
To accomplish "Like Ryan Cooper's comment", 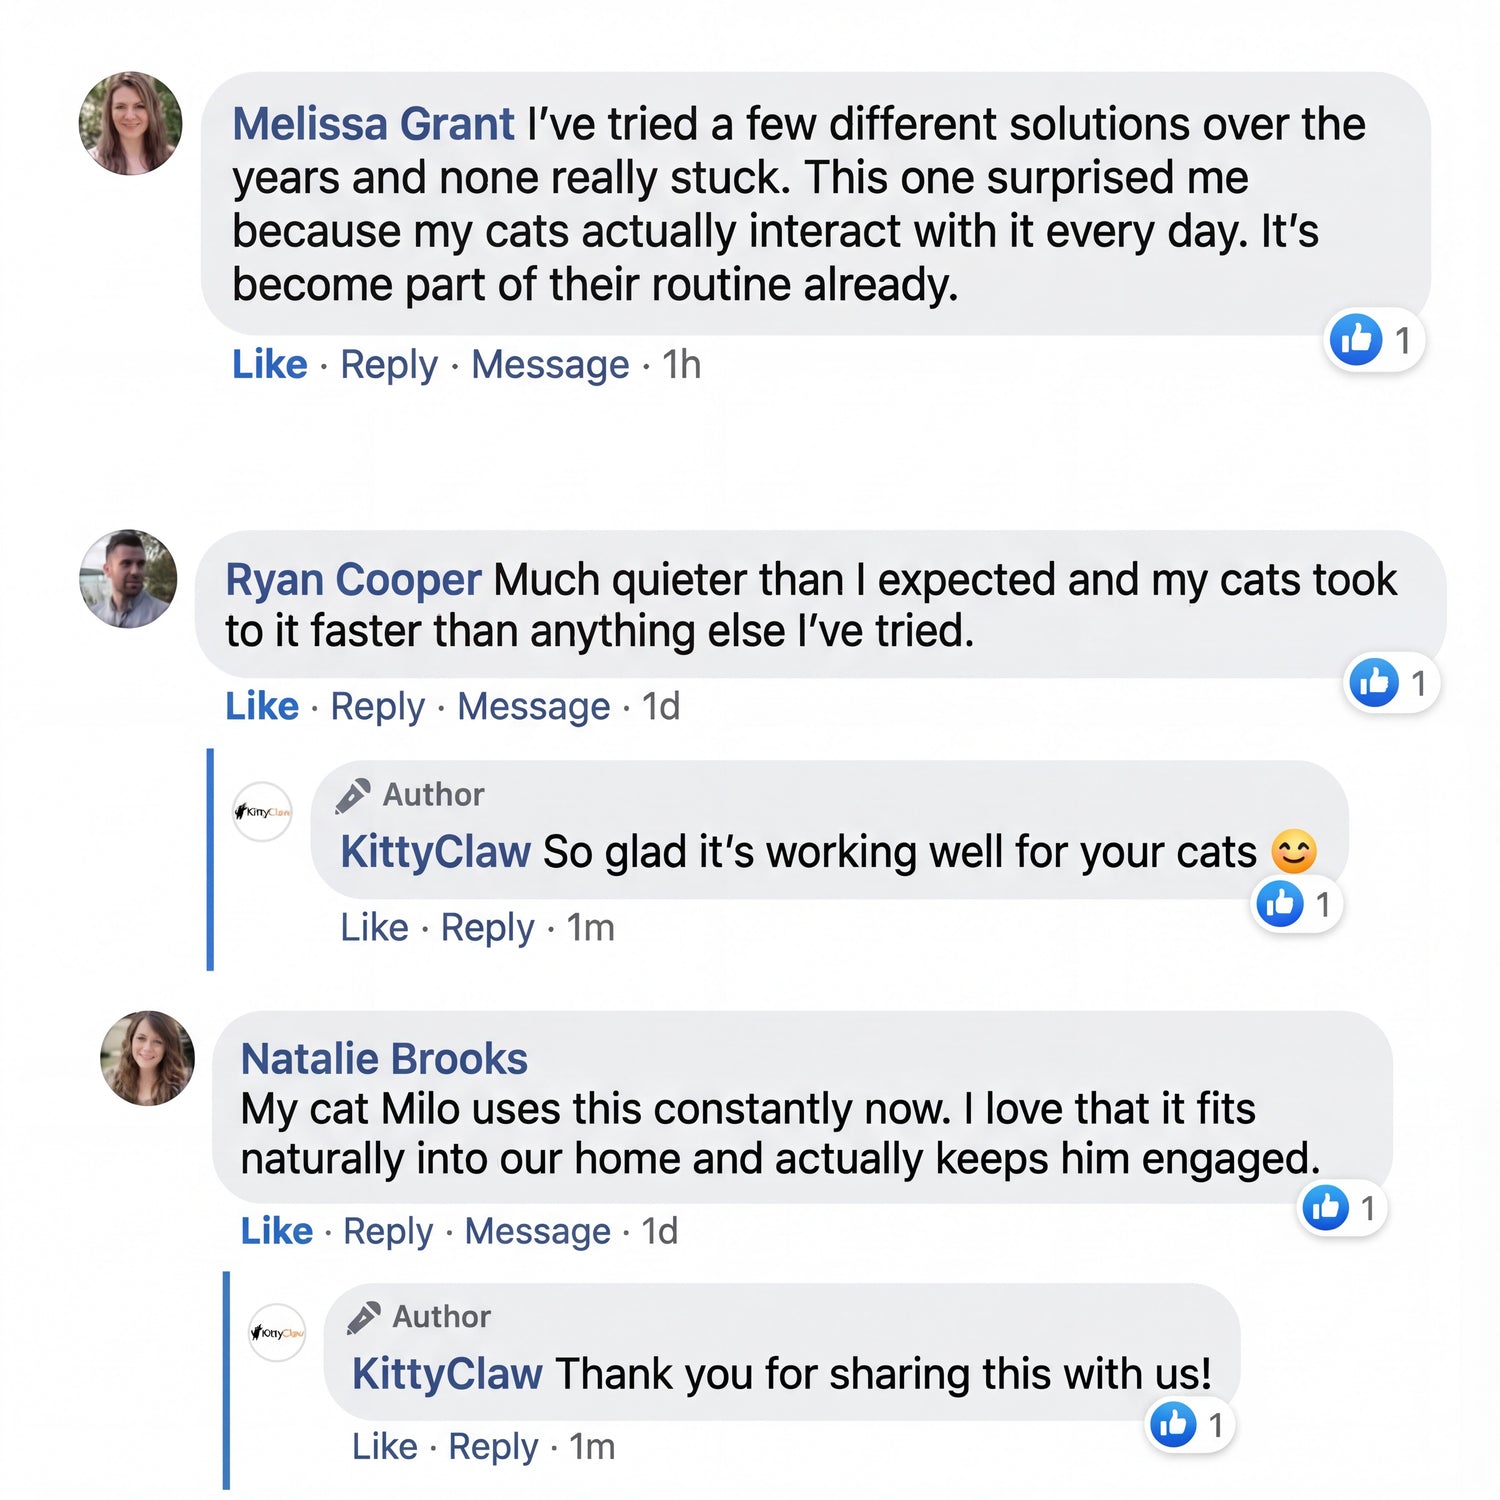I will click(262, 707).
